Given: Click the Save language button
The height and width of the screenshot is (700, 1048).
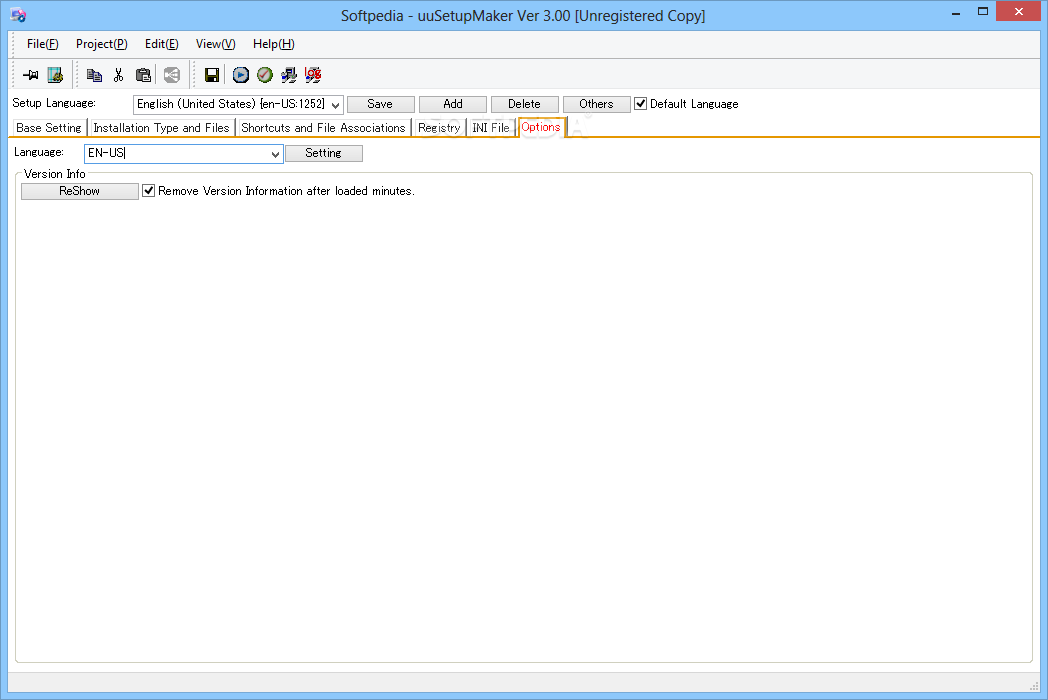Looking at the screenshot, I should (380, 104).
